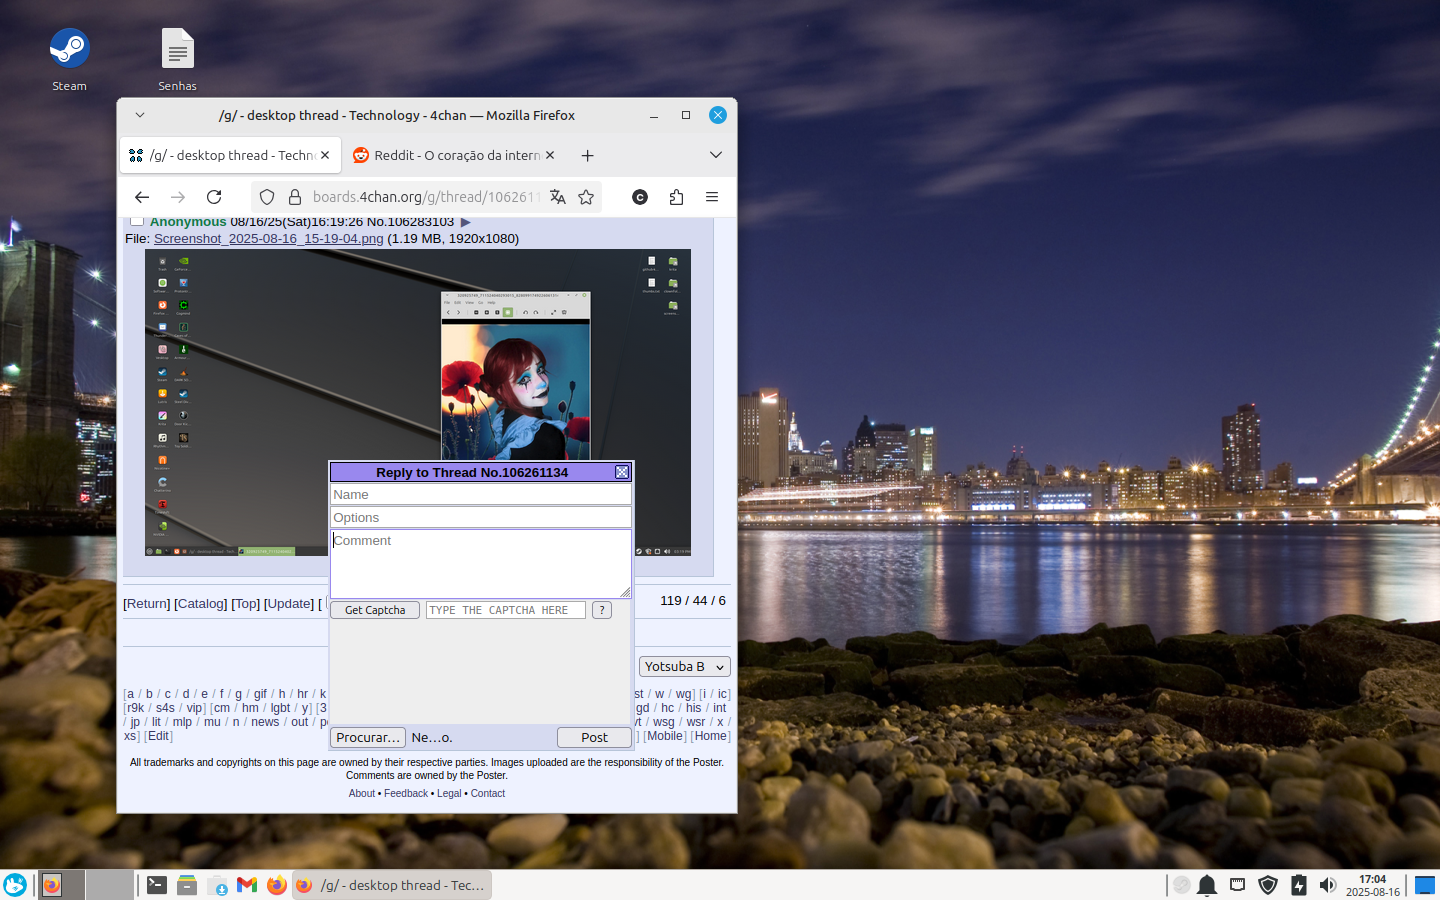The image size is (1440, 900).
Task: Open tracking protection shield in address bar
Action: (x=267, y=197)
